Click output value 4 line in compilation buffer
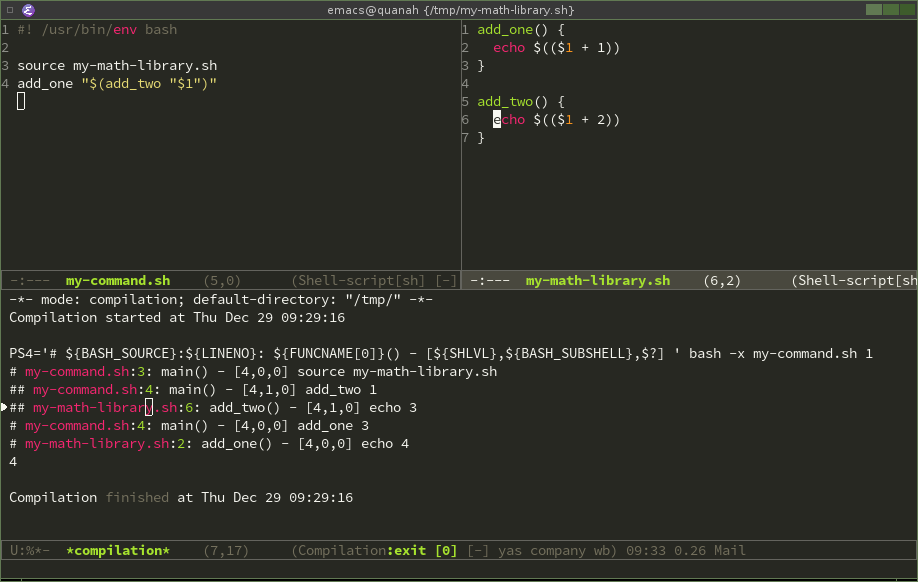The width and height of the screenshot is (918, 582). click(13, 462)
